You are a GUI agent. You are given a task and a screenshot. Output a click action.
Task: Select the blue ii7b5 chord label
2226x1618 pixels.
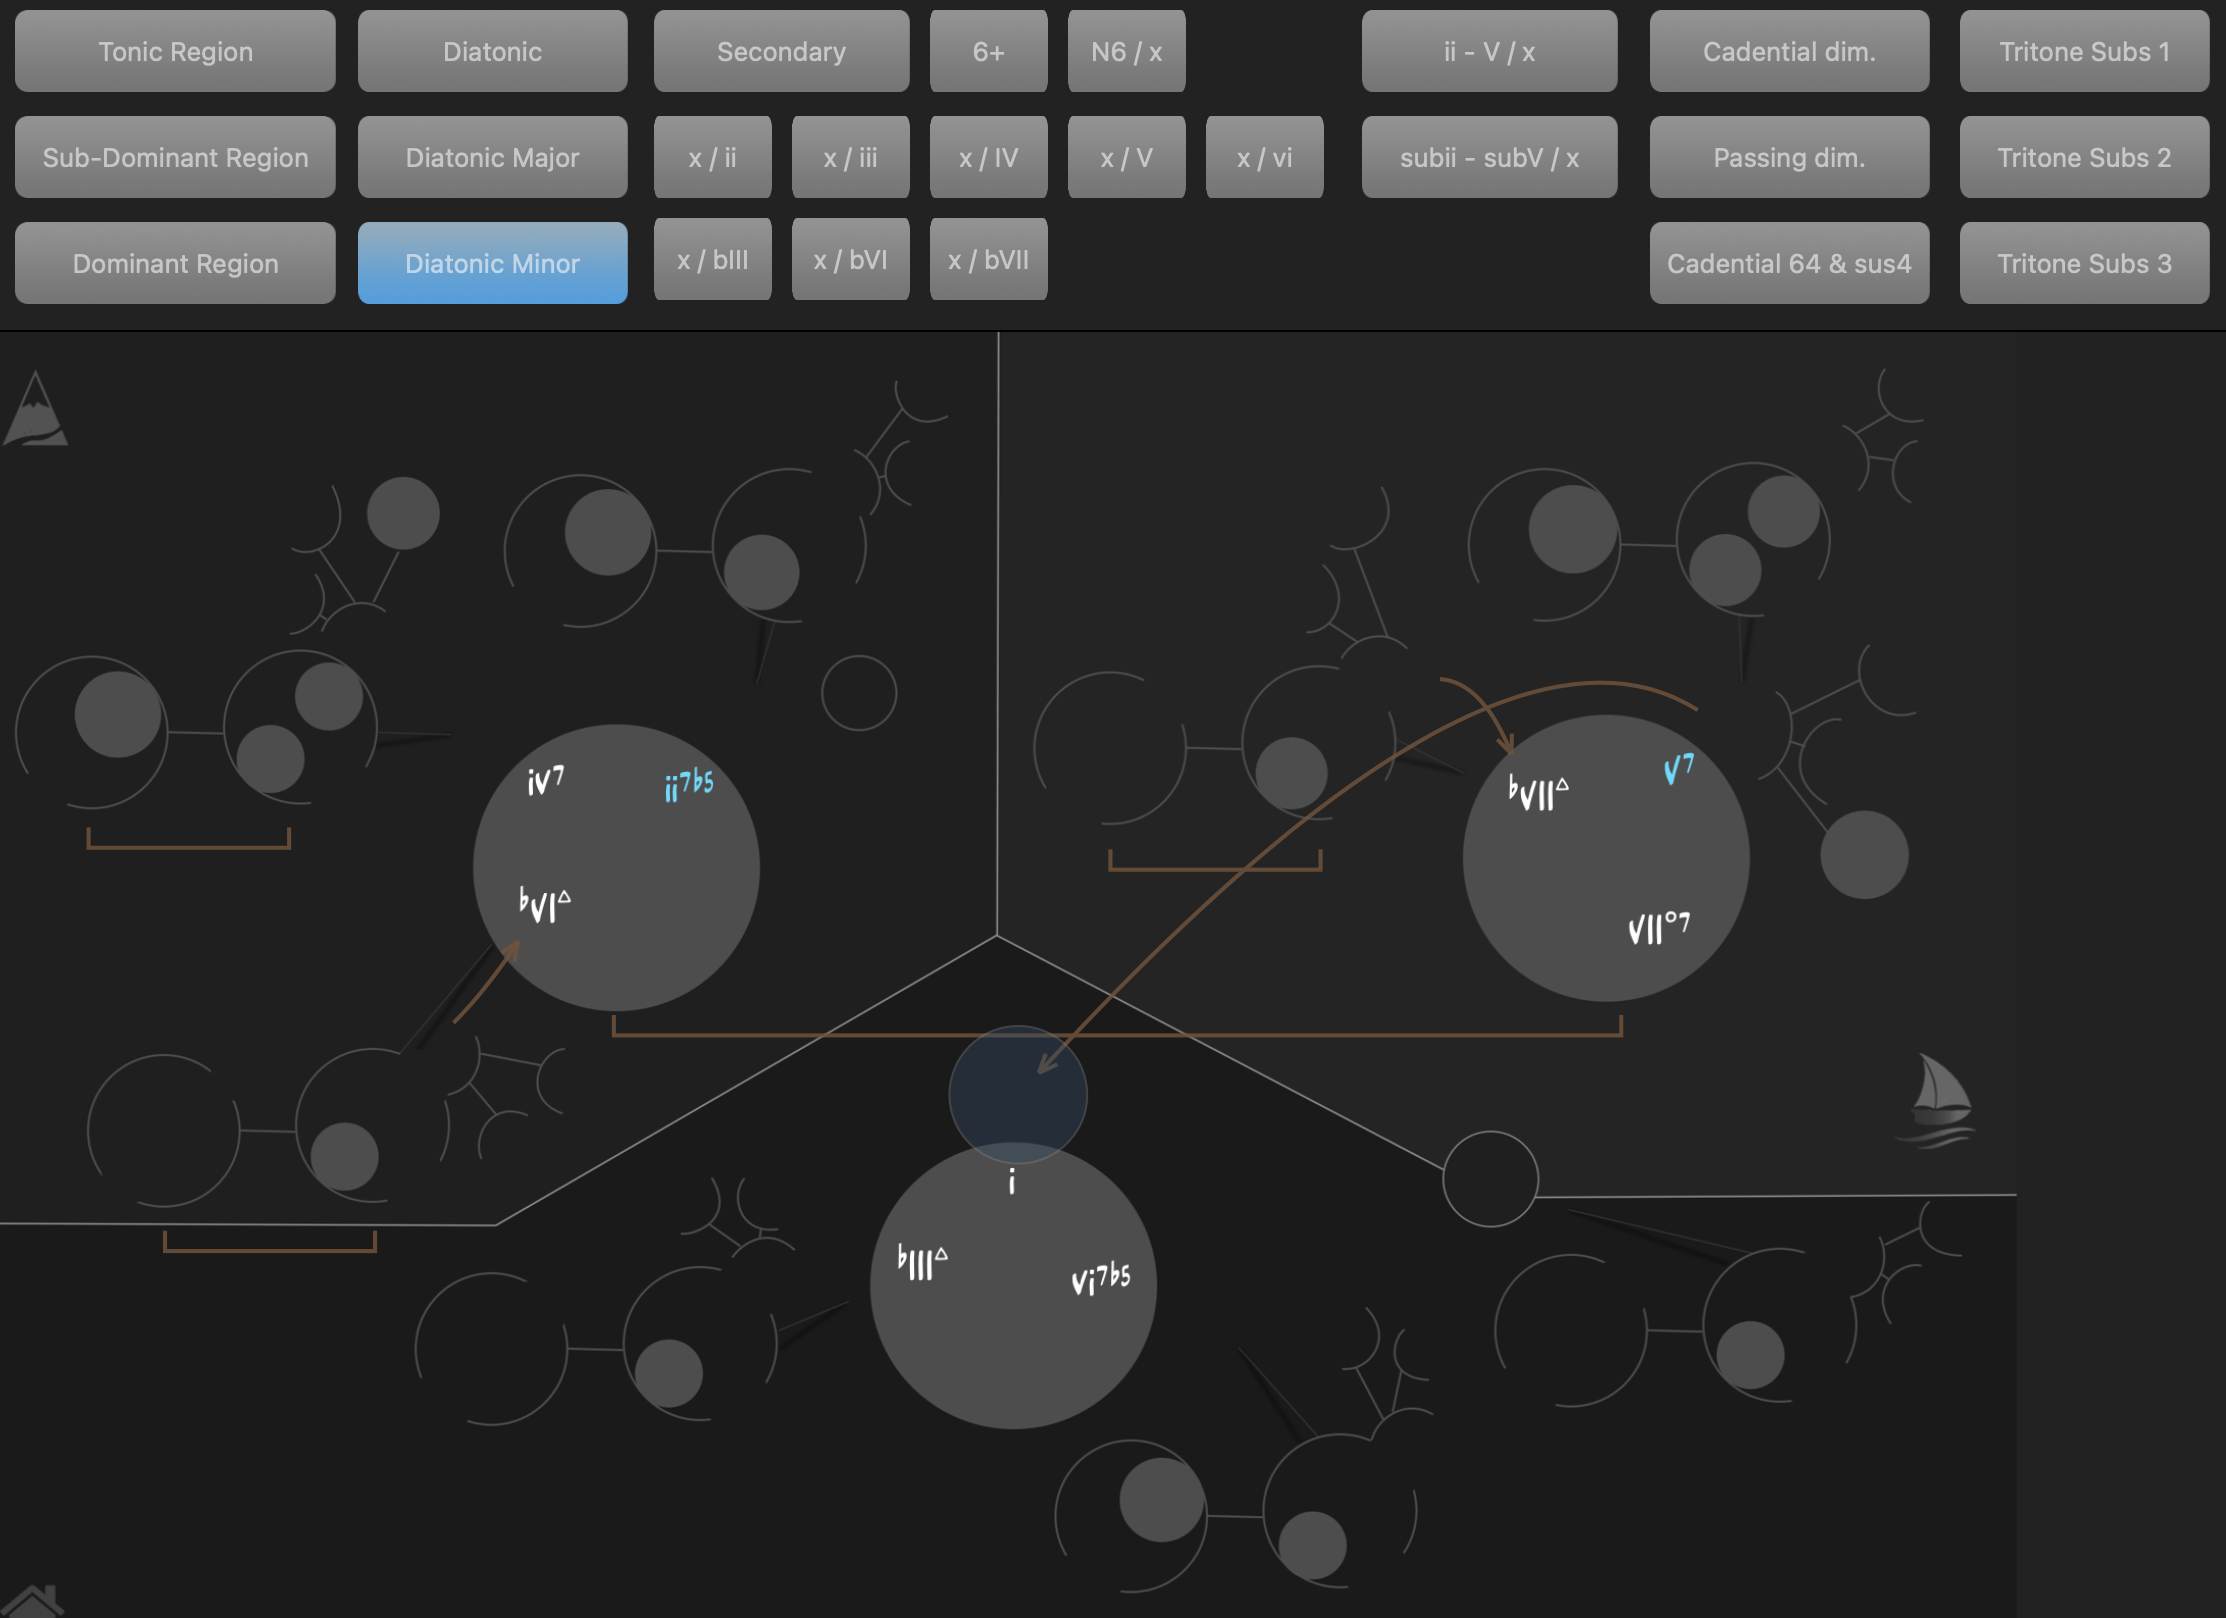[689, 784]
